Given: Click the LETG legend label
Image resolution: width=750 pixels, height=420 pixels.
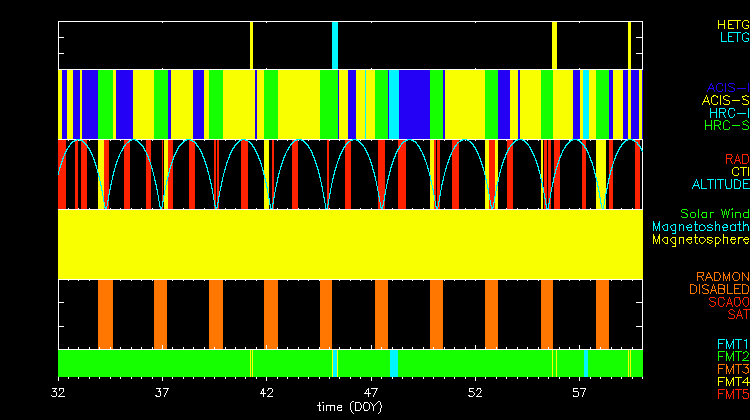Looking at the screenshot, I should coord(733,38).
